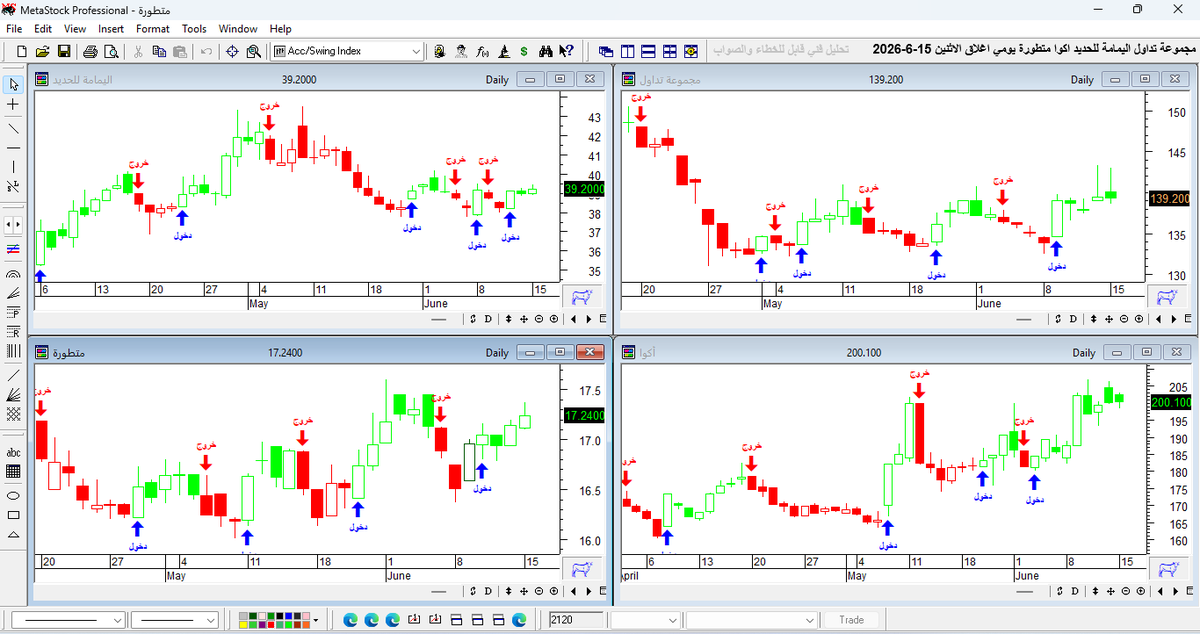Image resolution: width=1200 pixels, height=634 pixels.
Task: Open Acc/Swing Index indicator dropdown
Action: (416, 51)
